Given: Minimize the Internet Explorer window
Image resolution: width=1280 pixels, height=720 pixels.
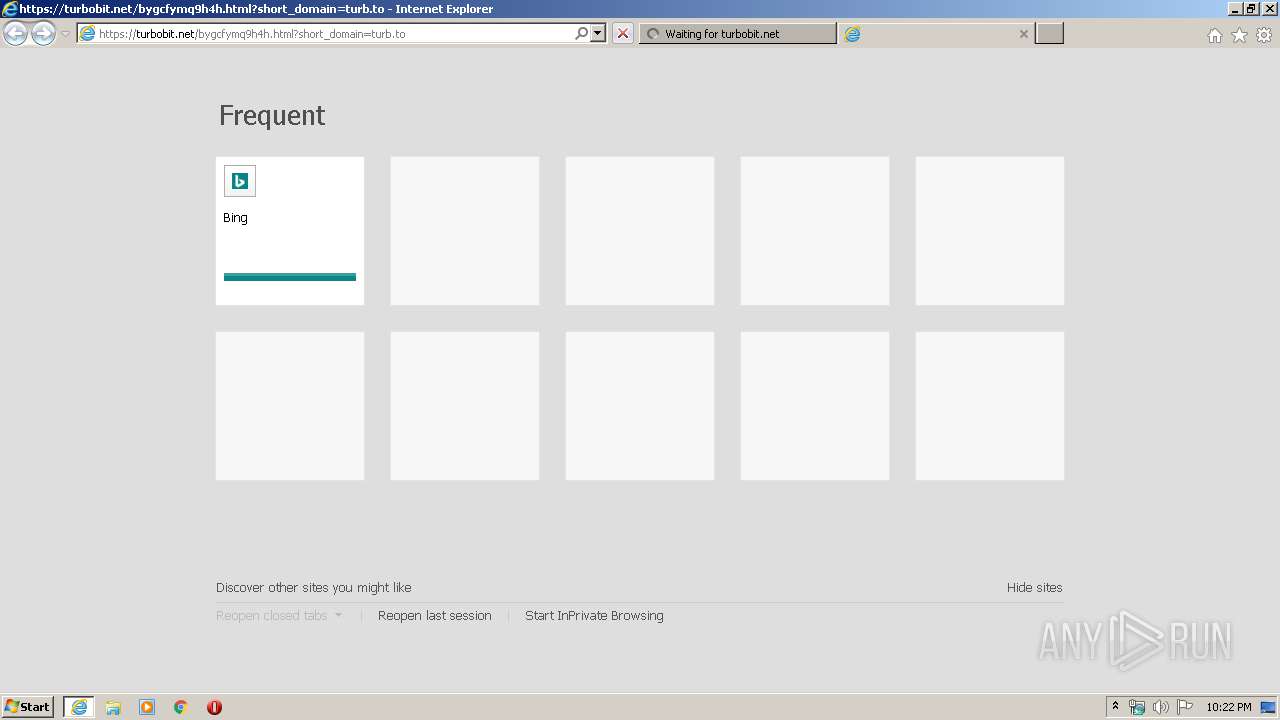Looking at the screenshot, I should [1234, 8].
